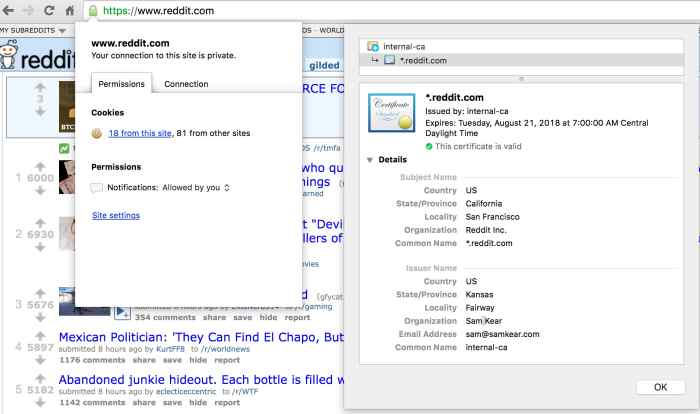
Task: Open the '18 from this site' cookies link
Action: pyautogui.click(x=140, y=133)
